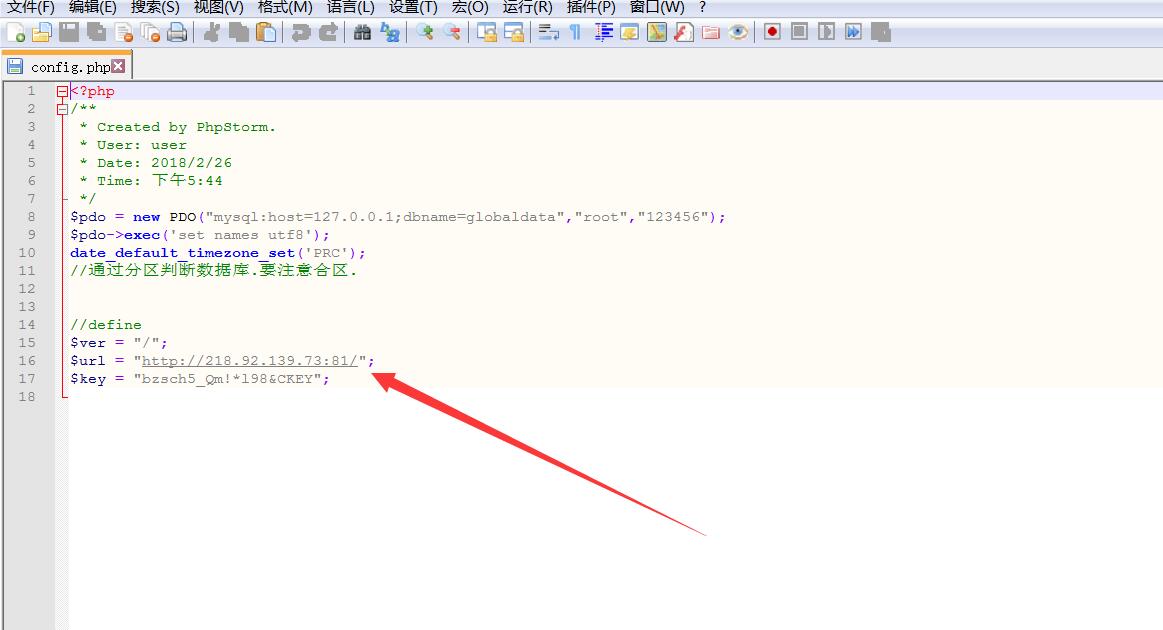Click the New file toolbar icon
The width and height of the screenshot is (1163, 630).
[15, 32]
